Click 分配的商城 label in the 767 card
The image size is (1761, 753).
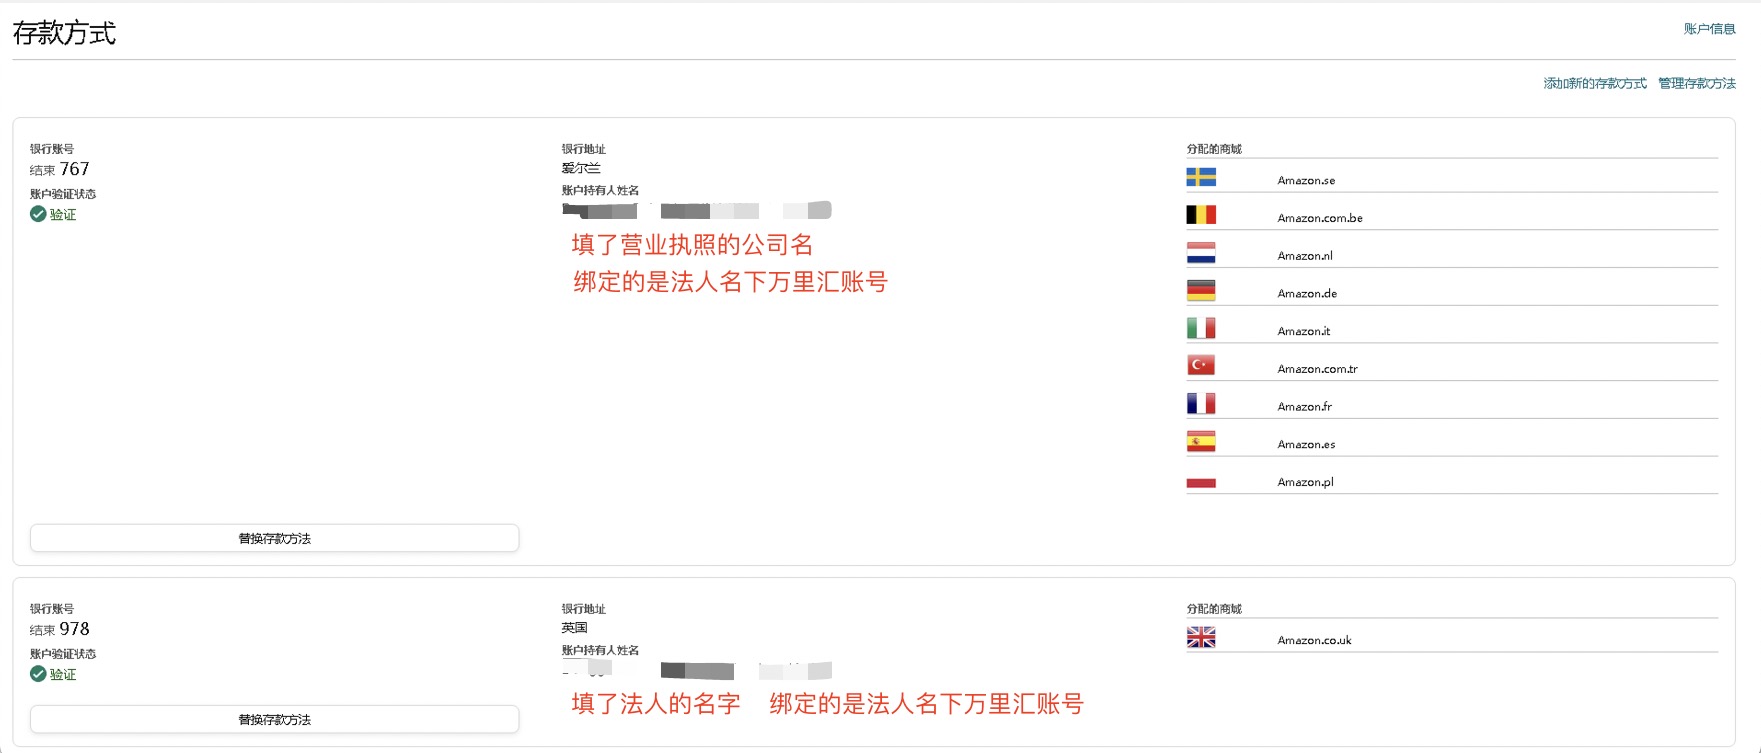click(1214, 149)
